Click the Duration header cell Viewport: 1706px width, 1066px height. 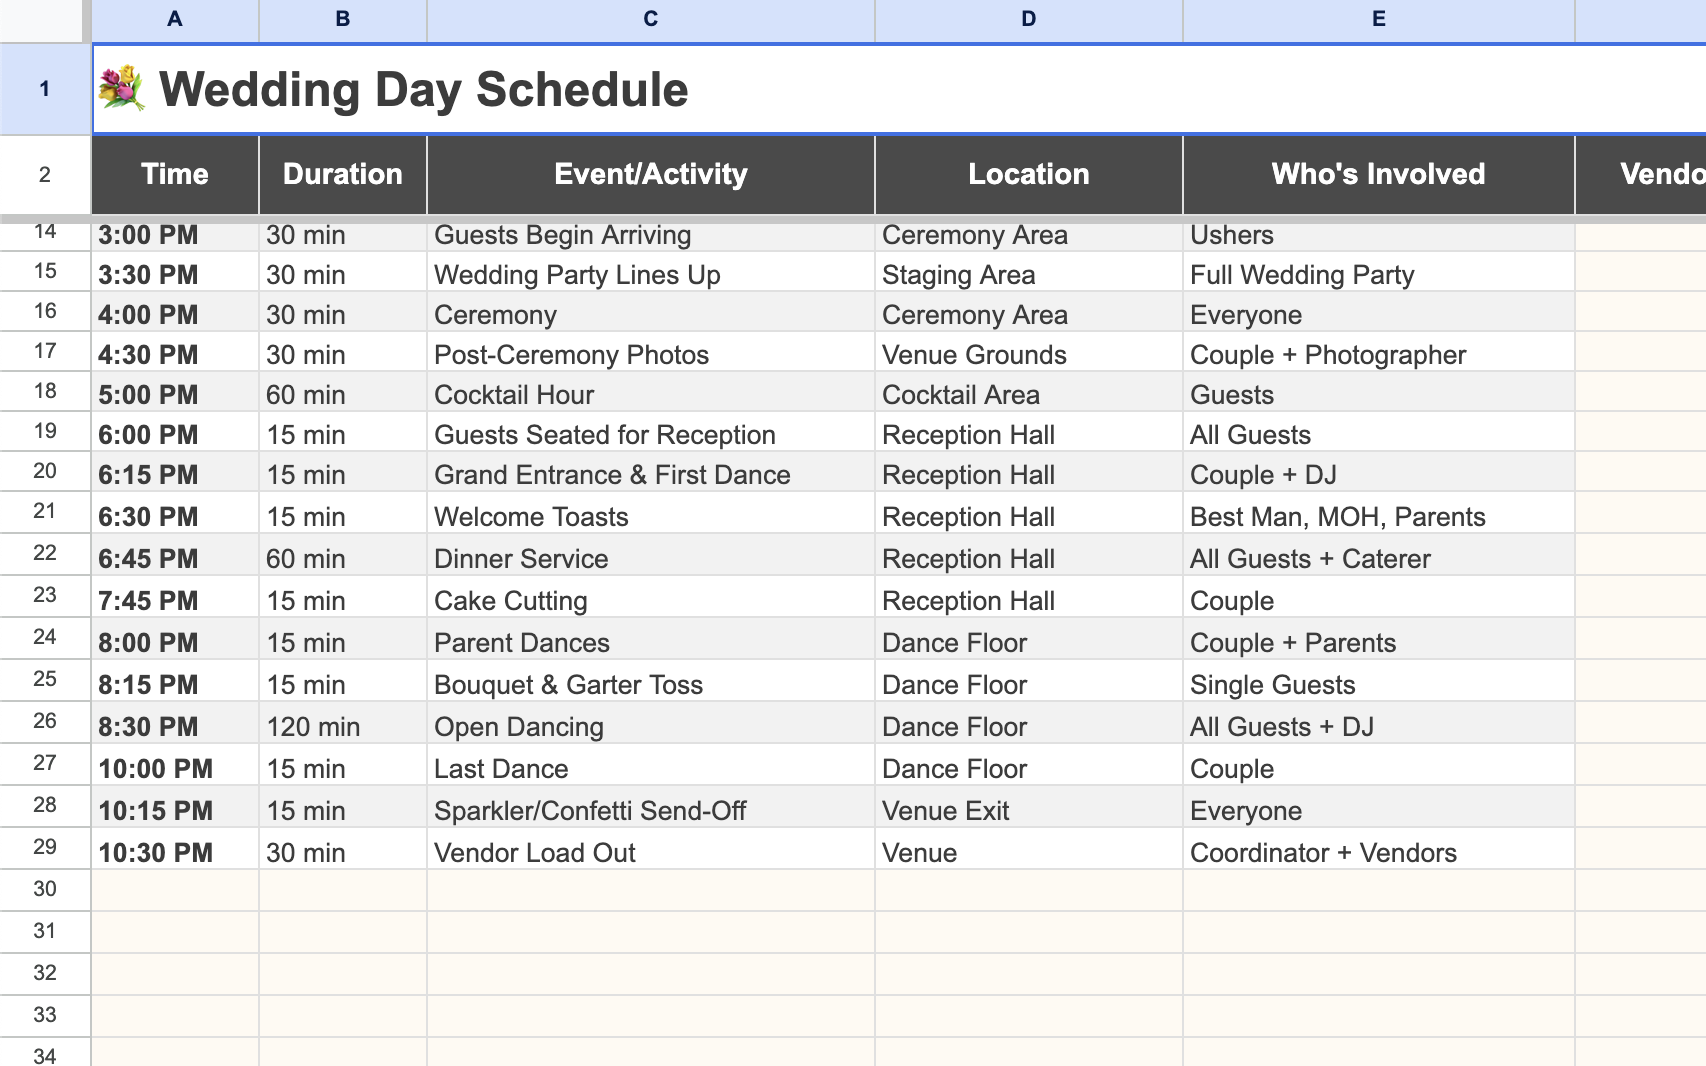click(x=342, y=174)
